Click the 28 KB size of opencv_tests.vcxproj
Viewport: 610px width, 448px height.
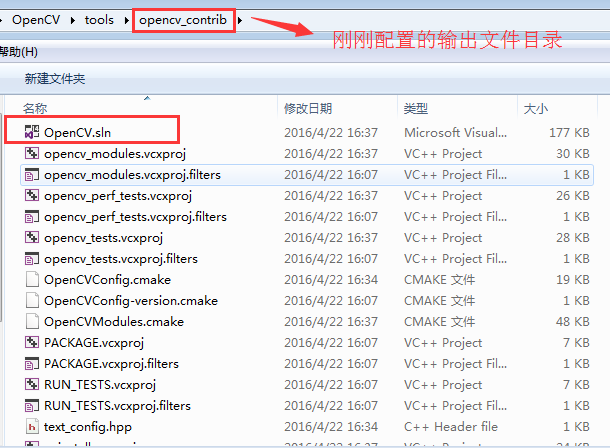click(573, 238)
